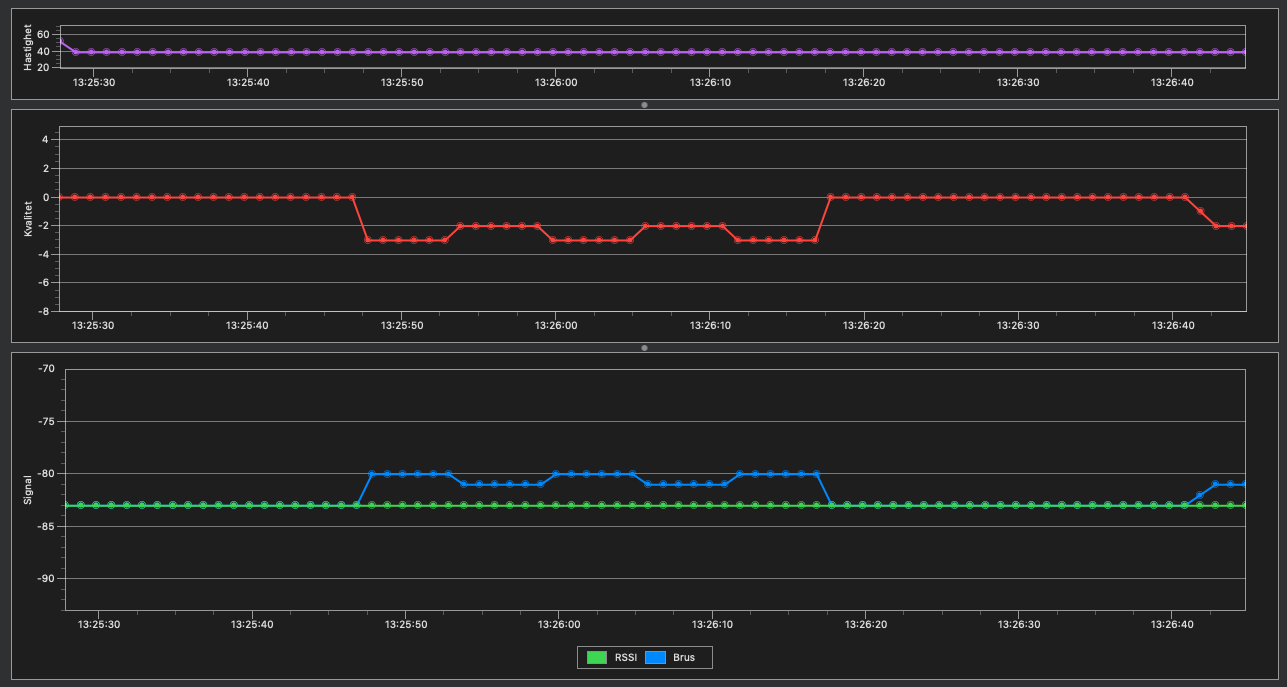
Task: Click 13:26:40 tick in Hastighet chart
Action: coord(1172,82)
